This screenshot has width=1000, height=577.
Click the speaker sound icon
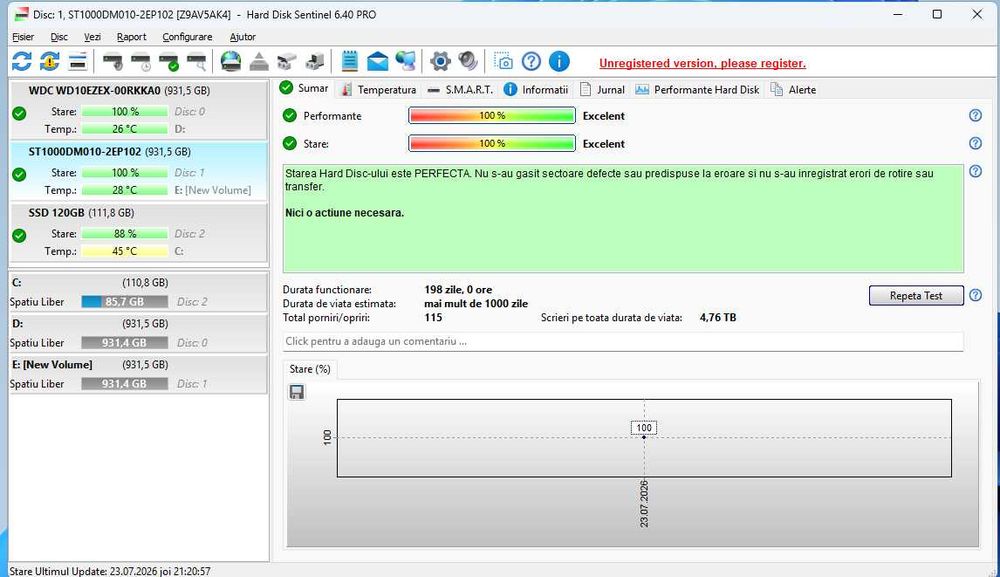(x=468, y=62)
